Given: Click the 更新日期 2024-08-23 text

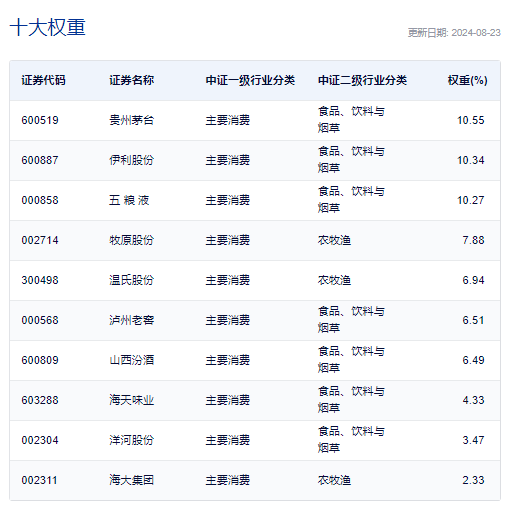Looking at the screenshot, I should point(454,33).
